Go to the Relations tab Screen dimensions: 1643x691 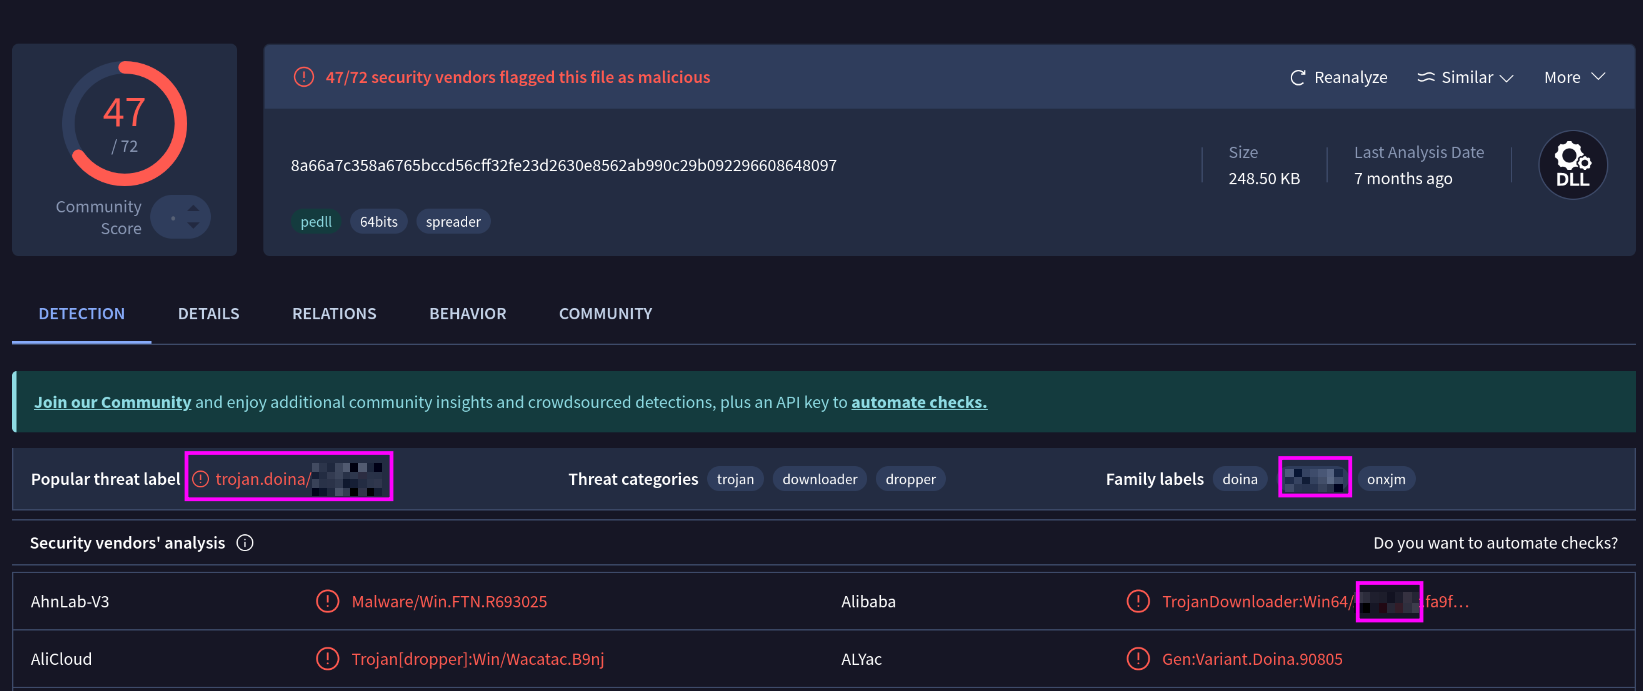pyautogui.click(x=334, y=314)
